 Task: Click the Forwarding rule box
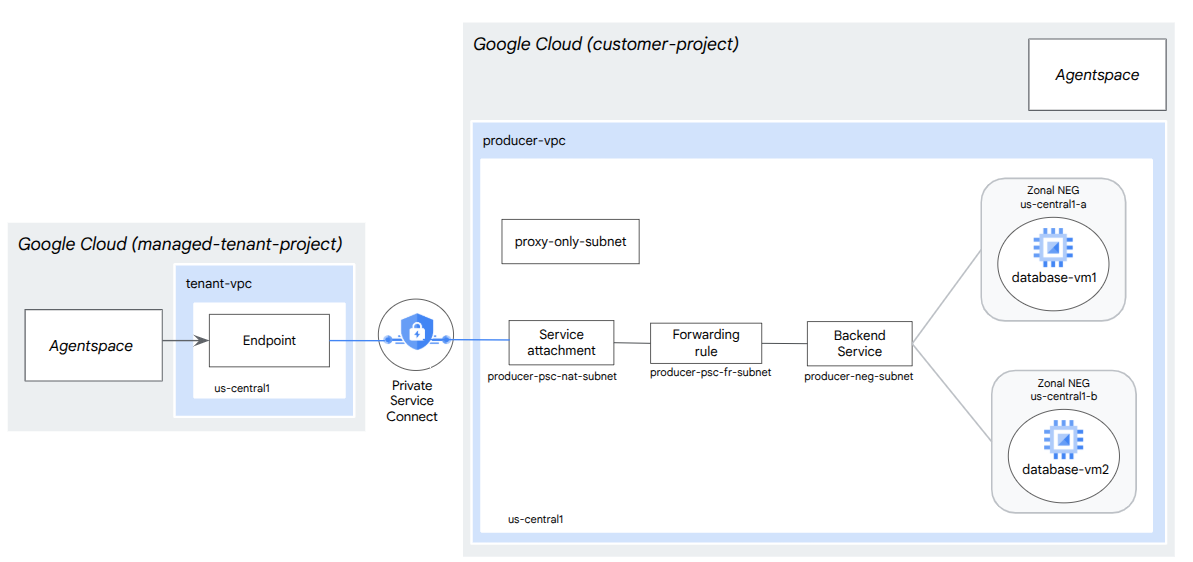pyautogui.click(x=705, y=343)
